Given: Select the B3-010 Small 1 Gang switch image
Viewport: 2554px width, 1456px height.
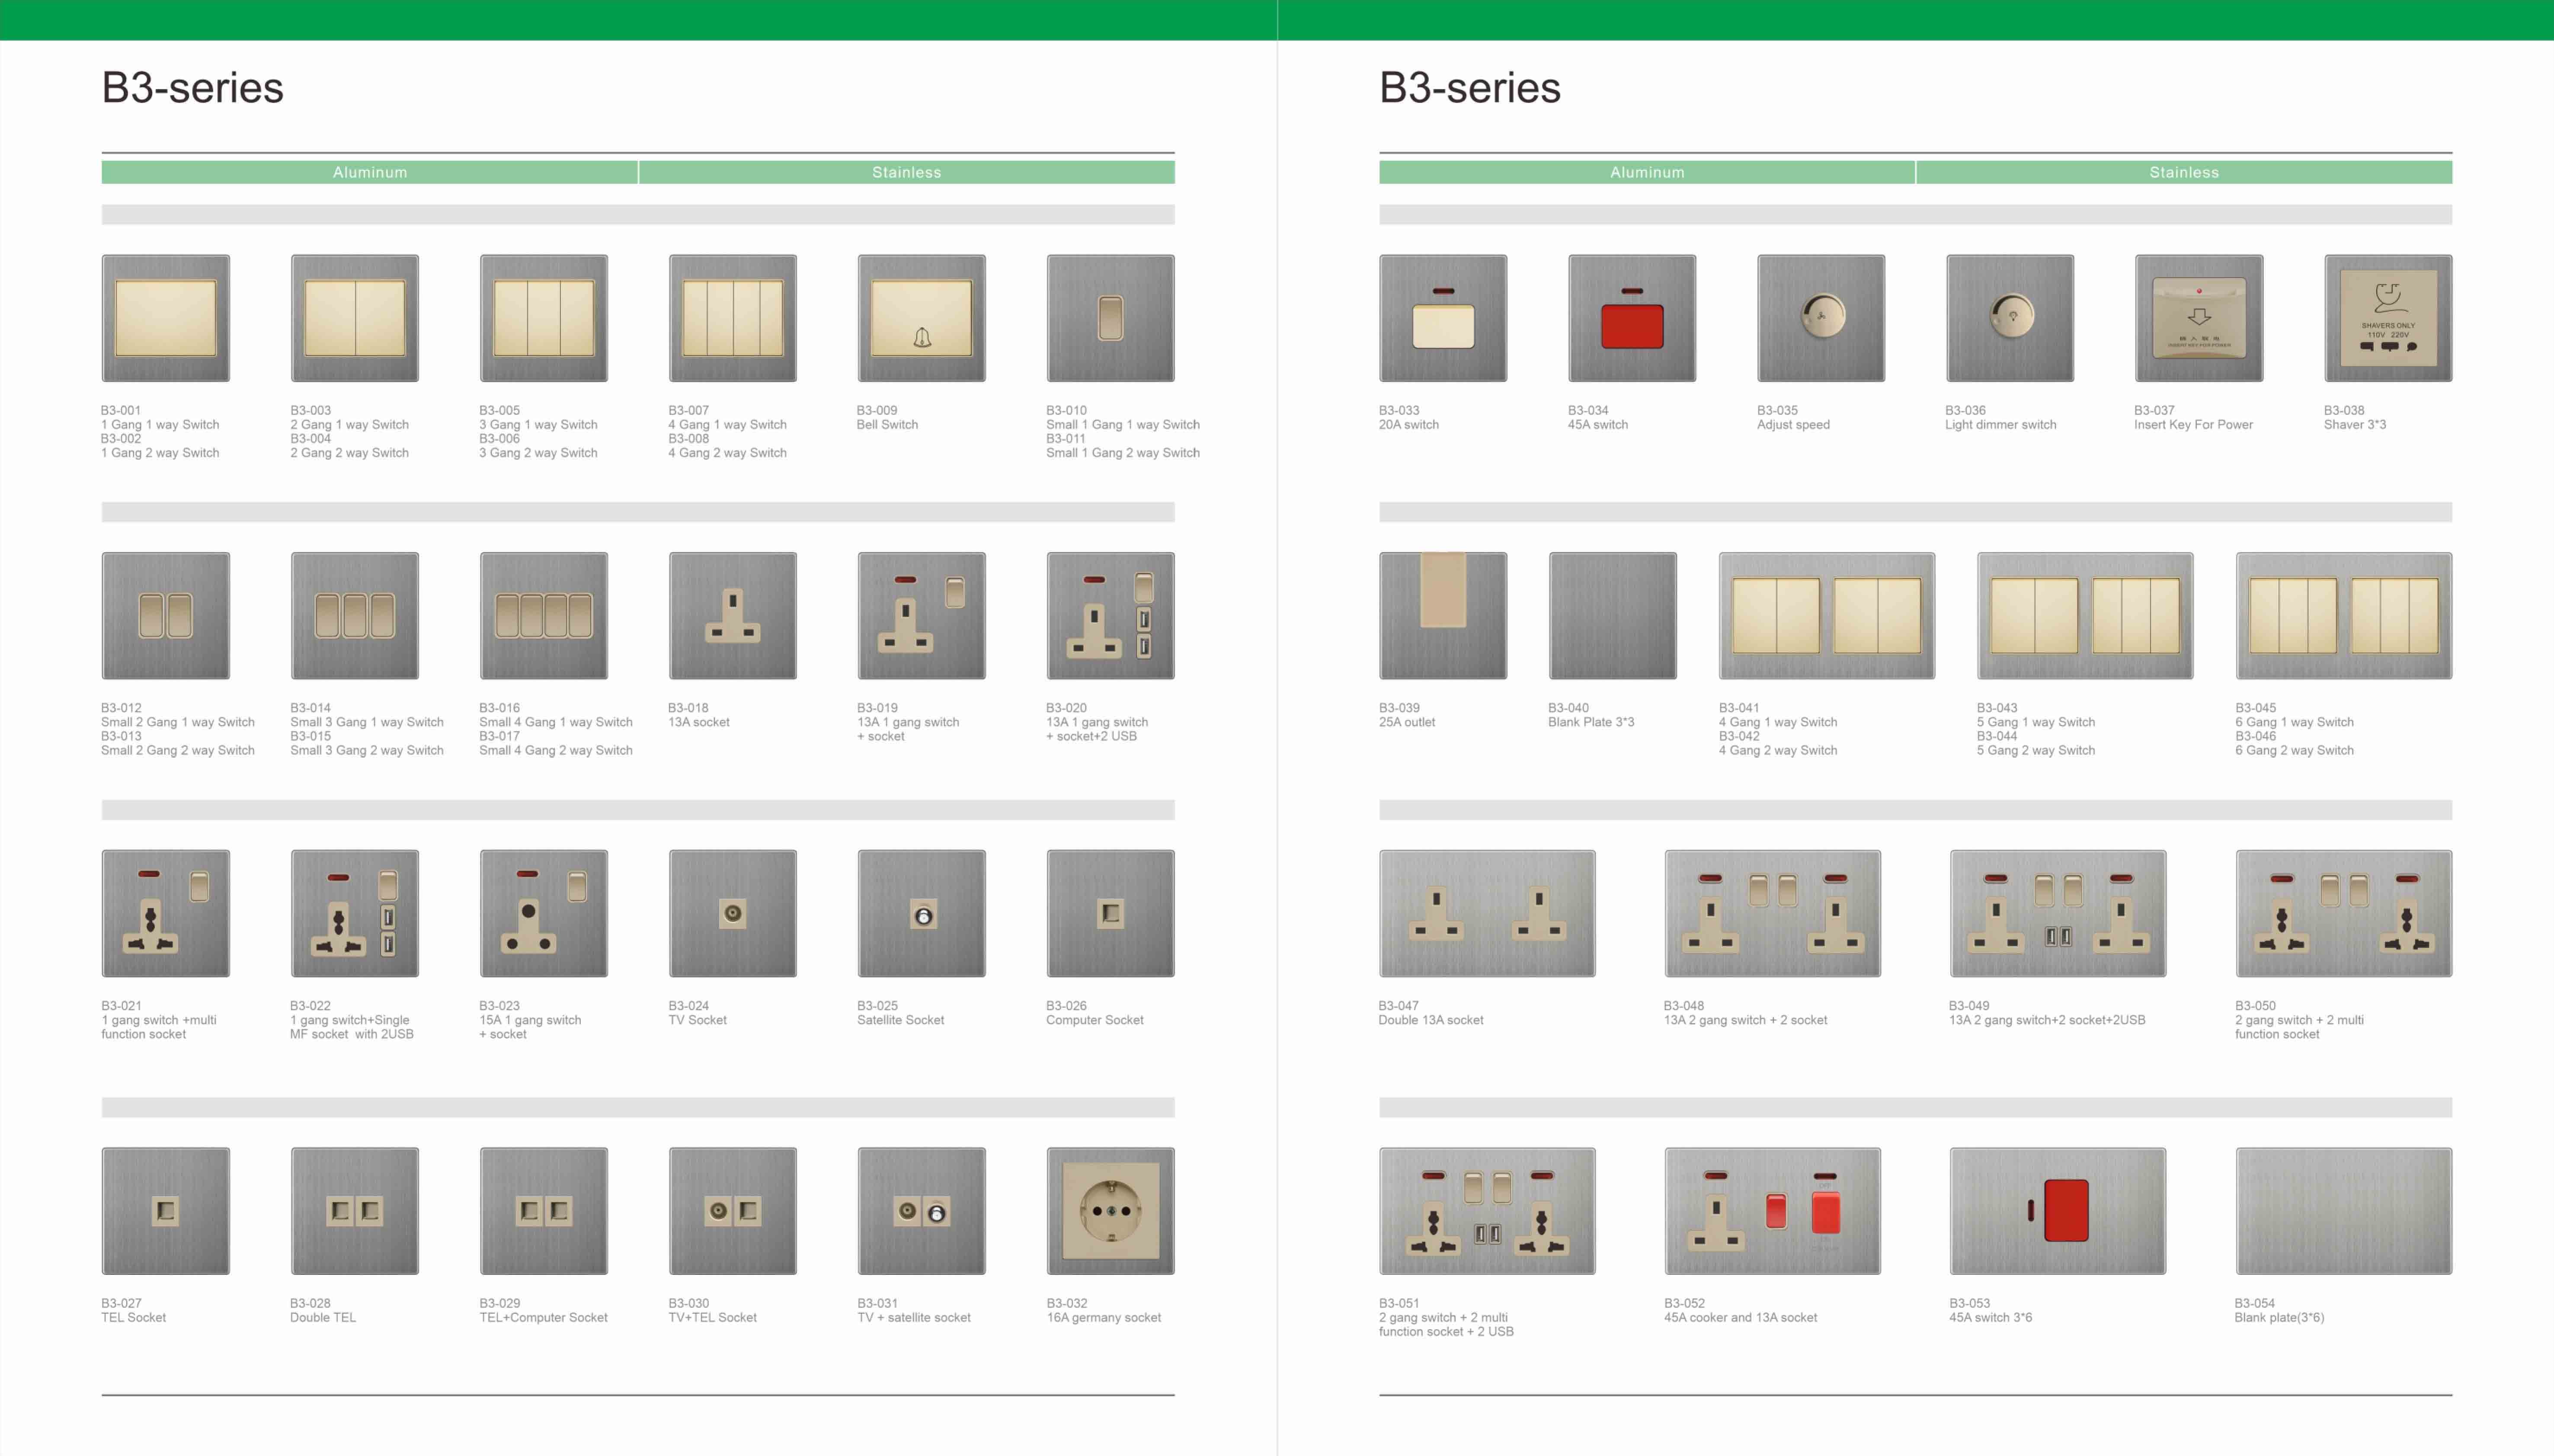Looking at the screenshot, I should (1110, 318).
